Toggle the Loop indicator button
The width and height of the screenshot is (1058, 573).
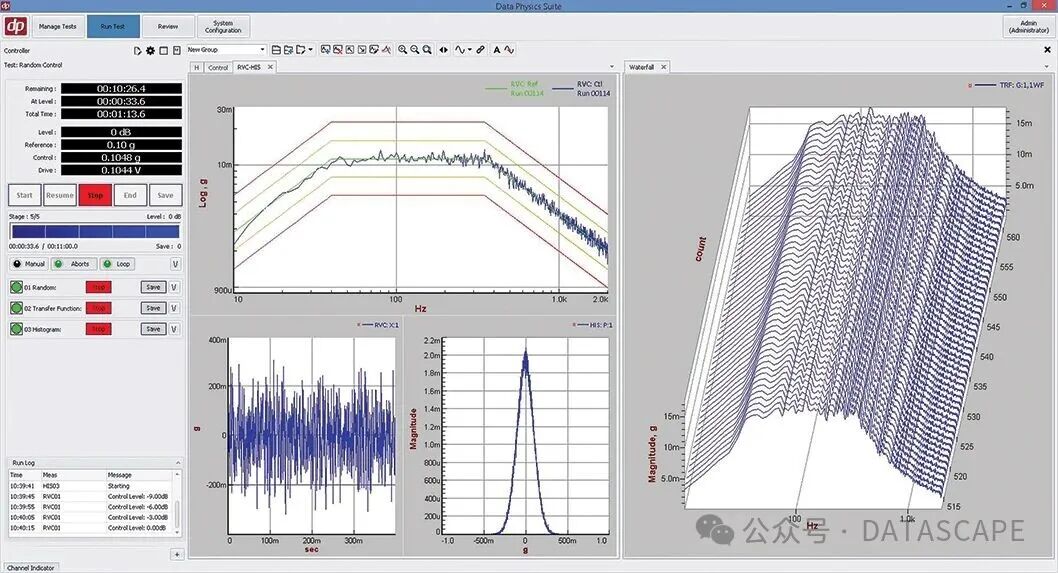[117, 264]
